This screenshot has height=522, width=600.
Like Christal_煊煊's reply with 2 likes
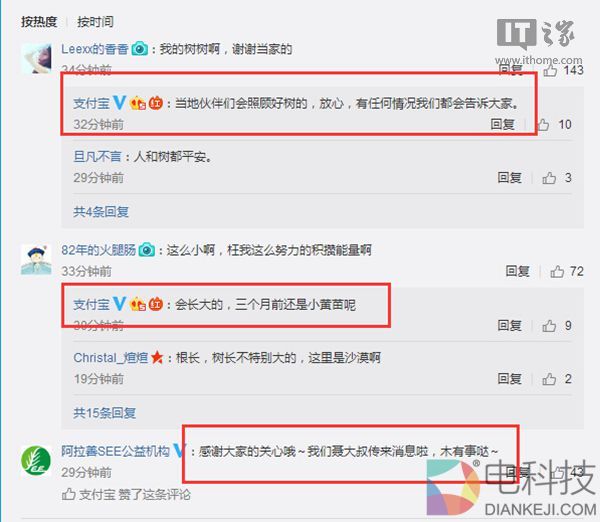click(549, 379)
